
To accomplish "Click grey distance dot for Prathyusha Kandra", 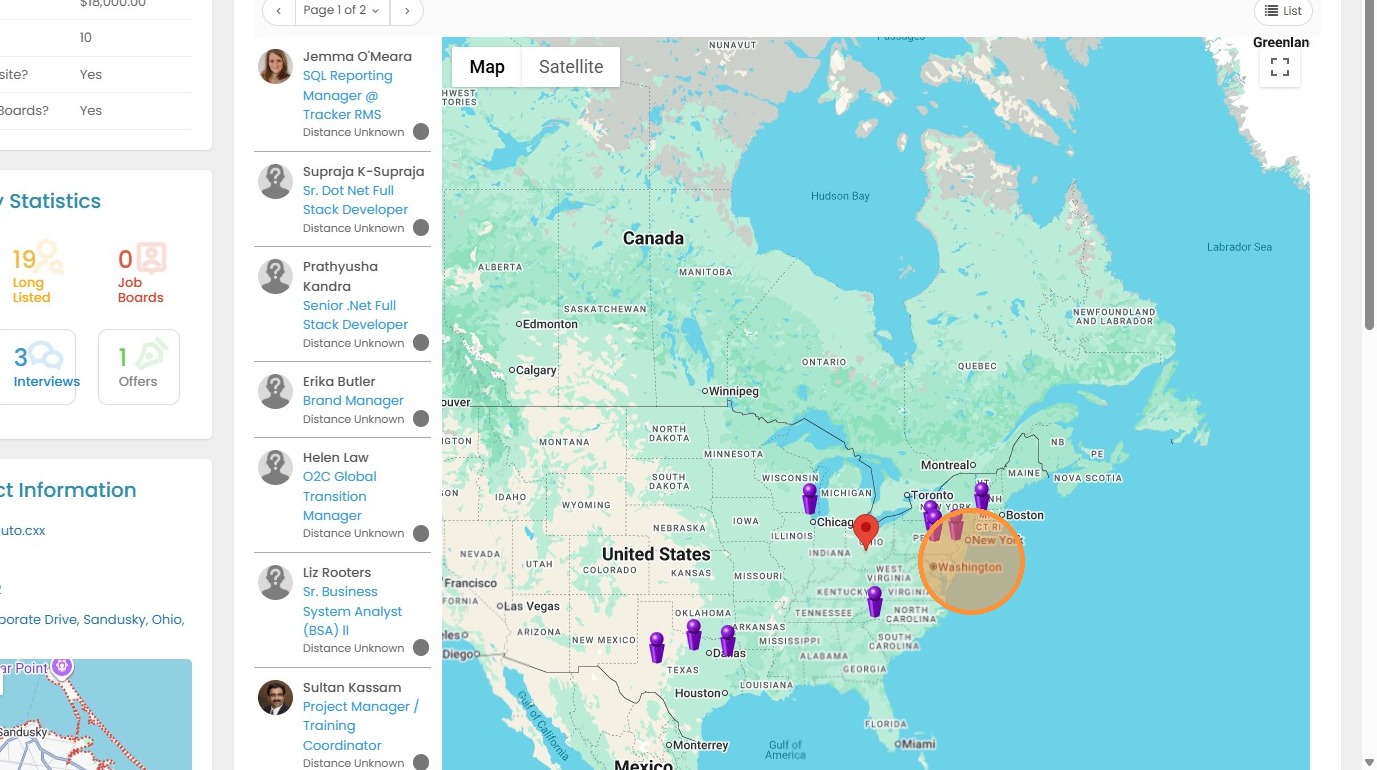I will (421, 343).
